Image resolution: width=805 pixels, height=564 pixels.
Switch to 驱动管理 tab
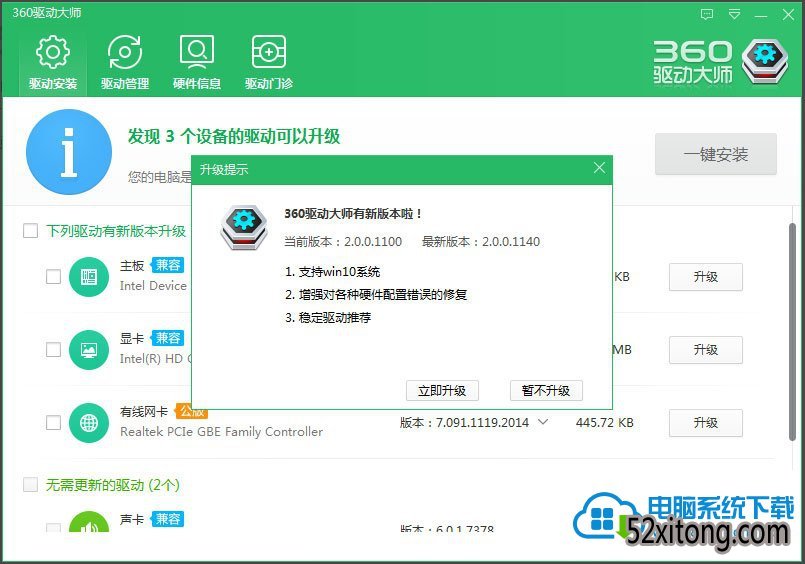(x=125, y=63)
